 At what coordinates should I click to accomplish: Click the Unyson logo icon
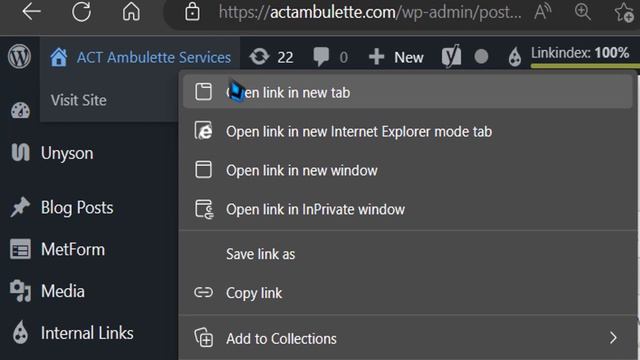20,153
